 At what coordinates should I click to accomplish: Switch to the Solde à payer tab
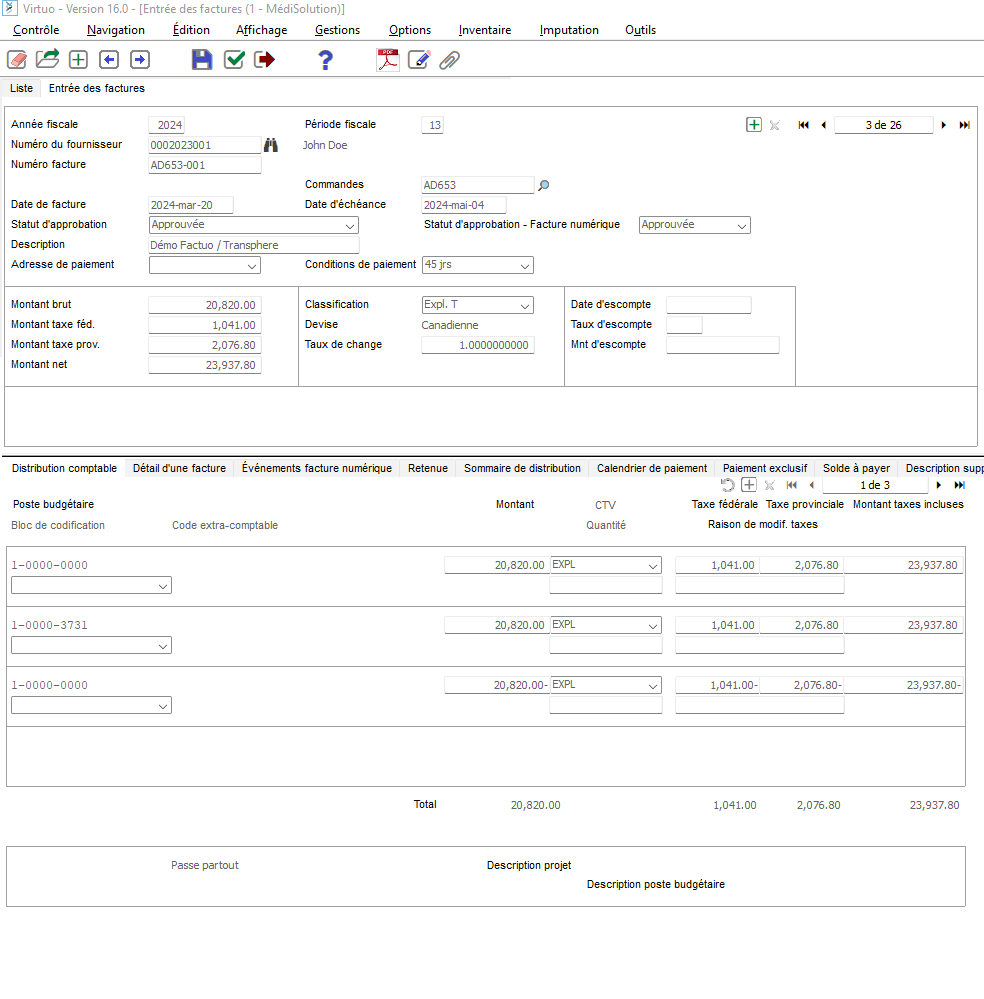857,468
